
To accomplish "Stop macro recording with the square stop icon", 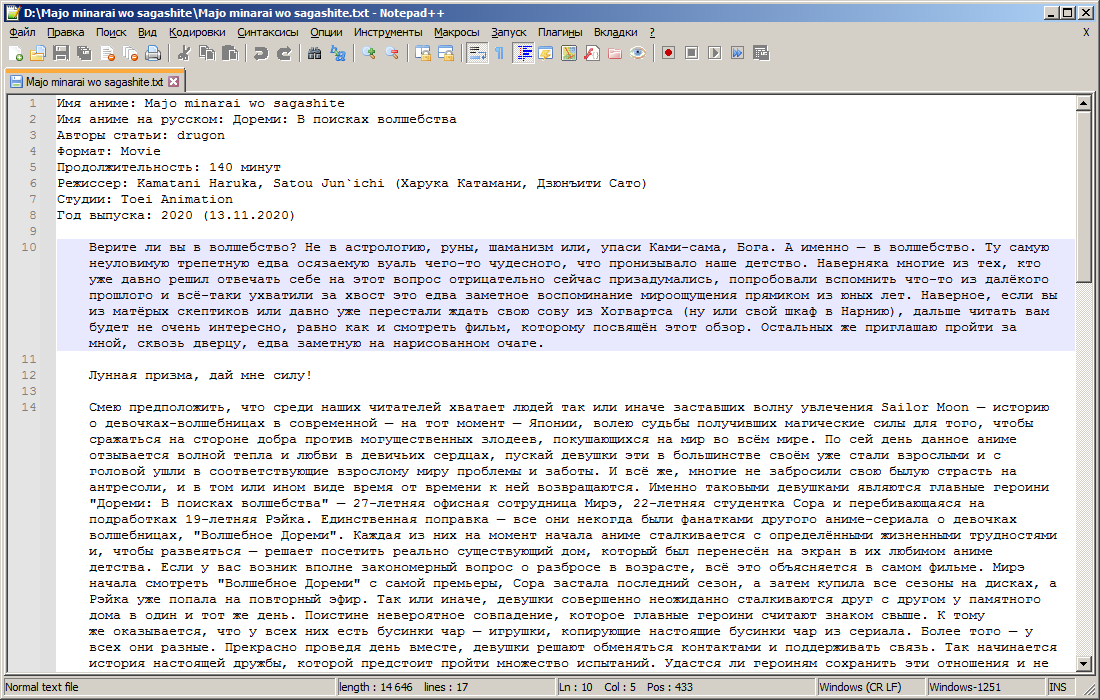I will (693, 53).
